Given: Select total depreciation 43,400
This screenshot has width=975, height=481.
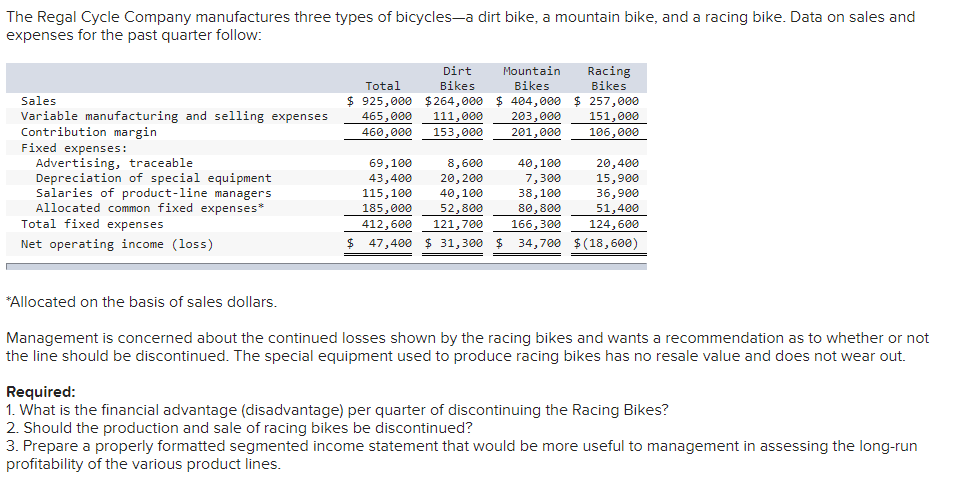Looking at the screenshot, I should point(390,178).
